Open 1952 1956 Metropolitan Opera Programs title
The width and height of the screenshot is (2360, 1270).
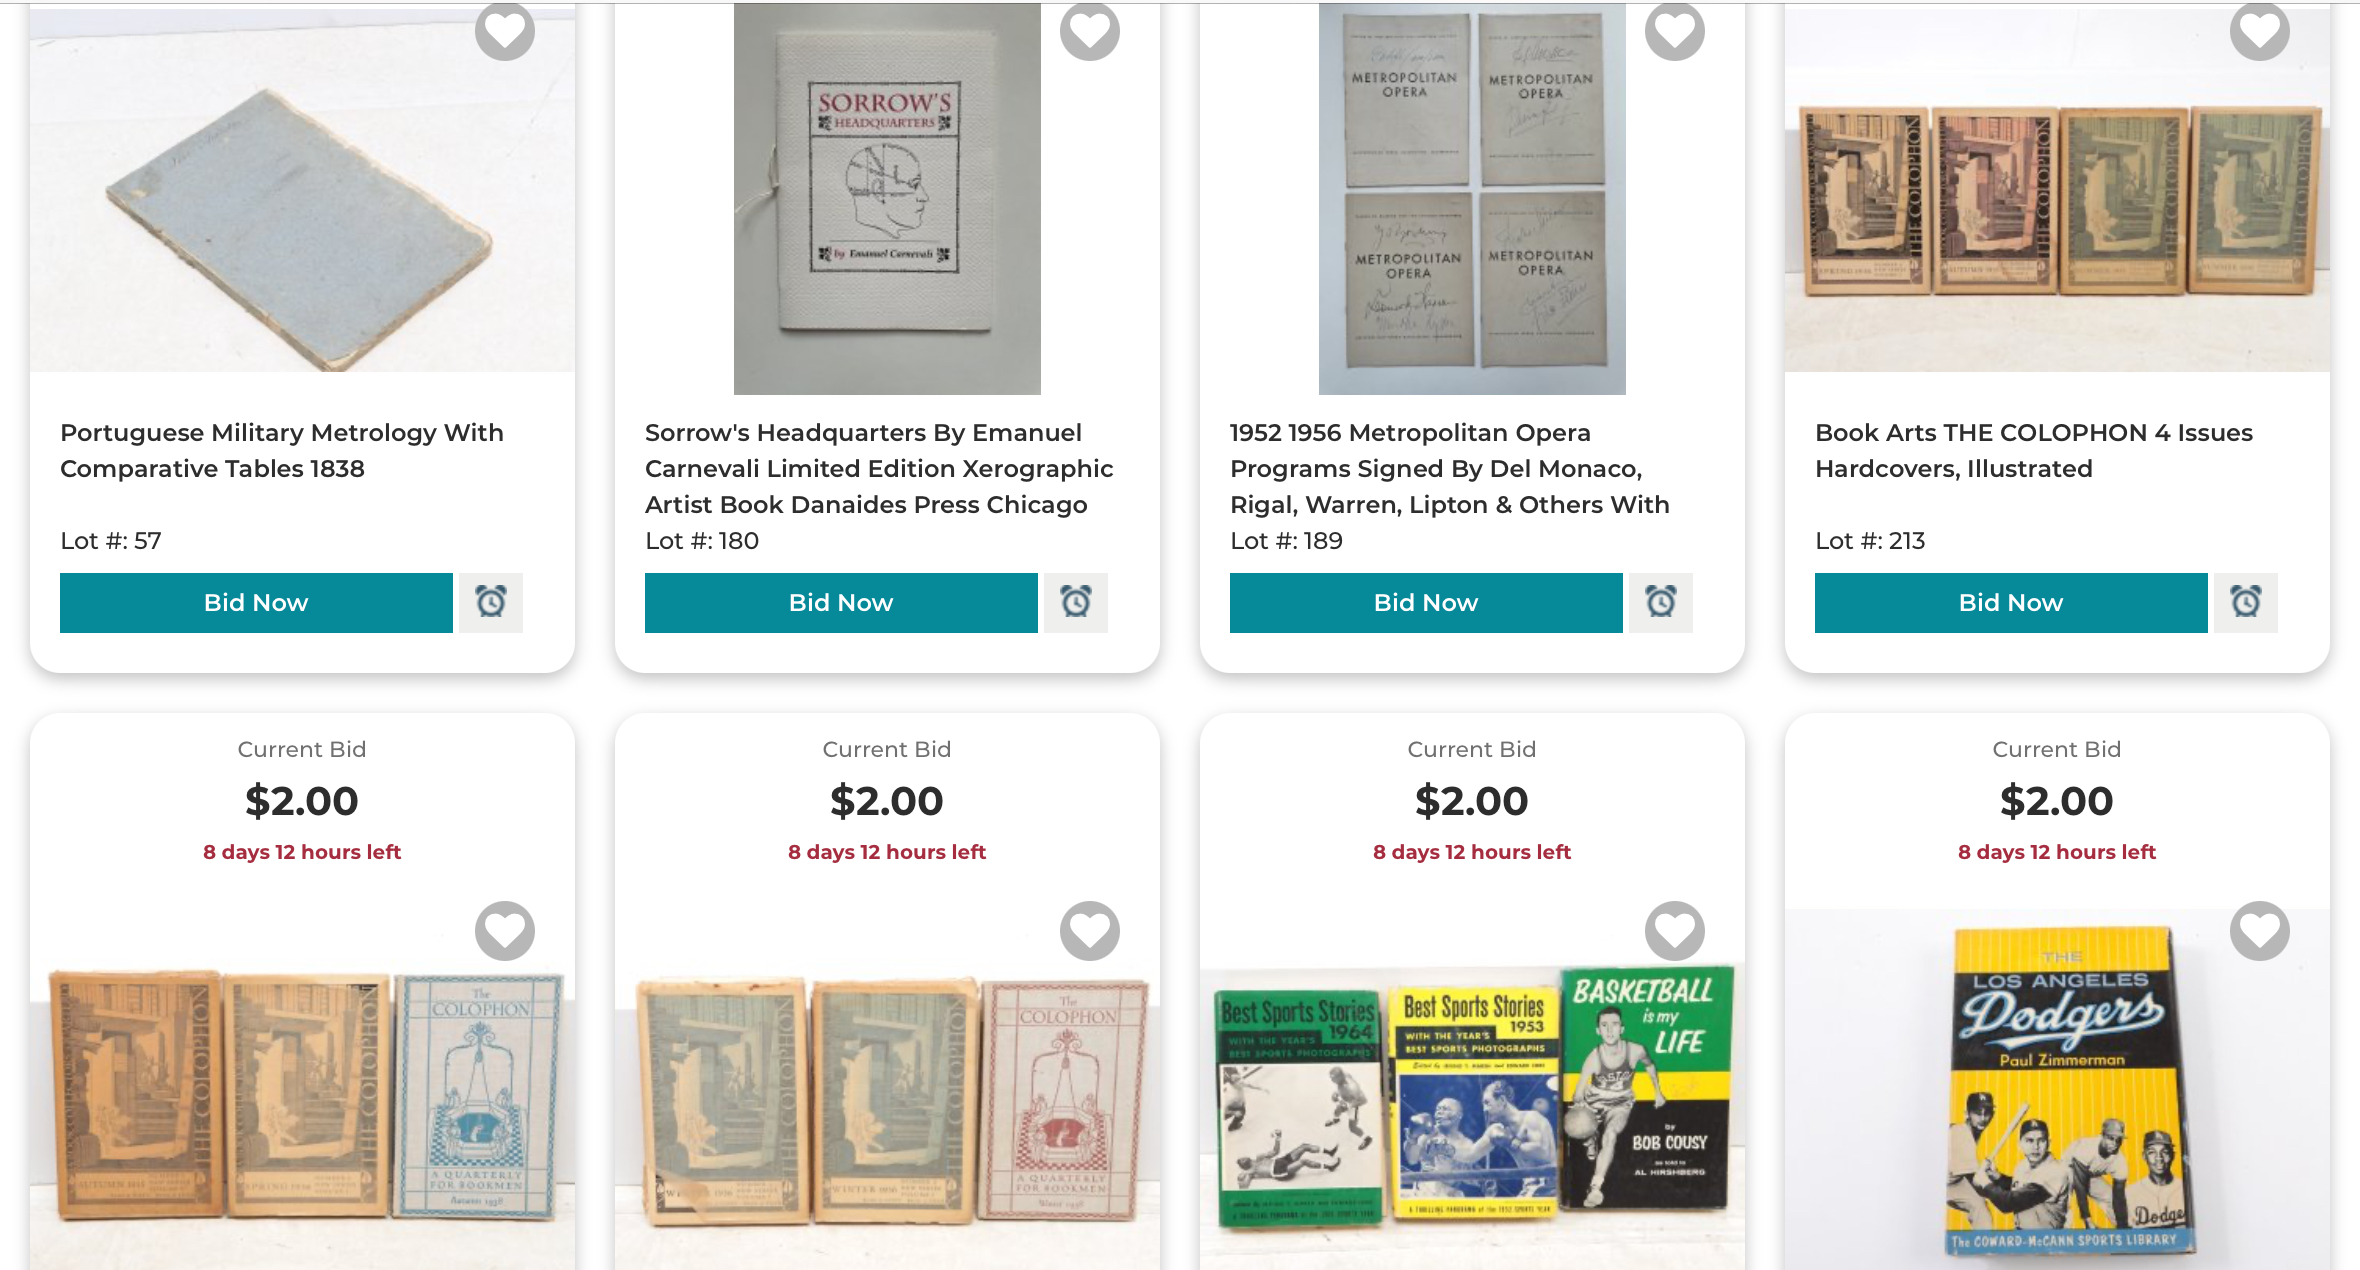tap(1450, 469)
